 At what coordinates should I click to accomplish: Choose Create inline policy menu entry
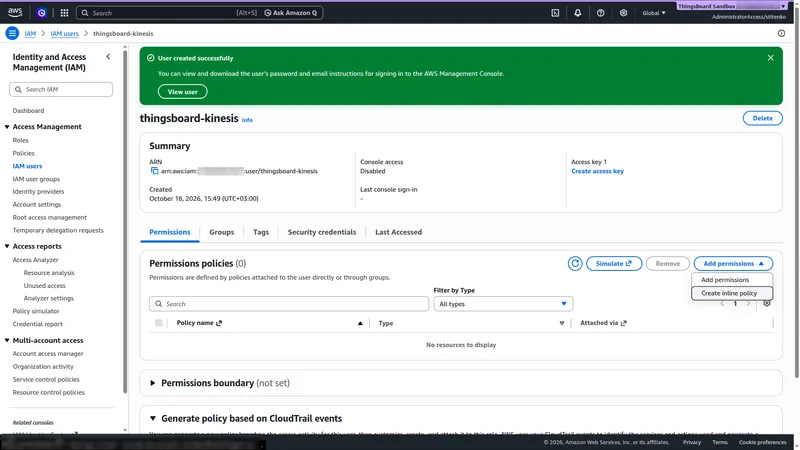732,293
